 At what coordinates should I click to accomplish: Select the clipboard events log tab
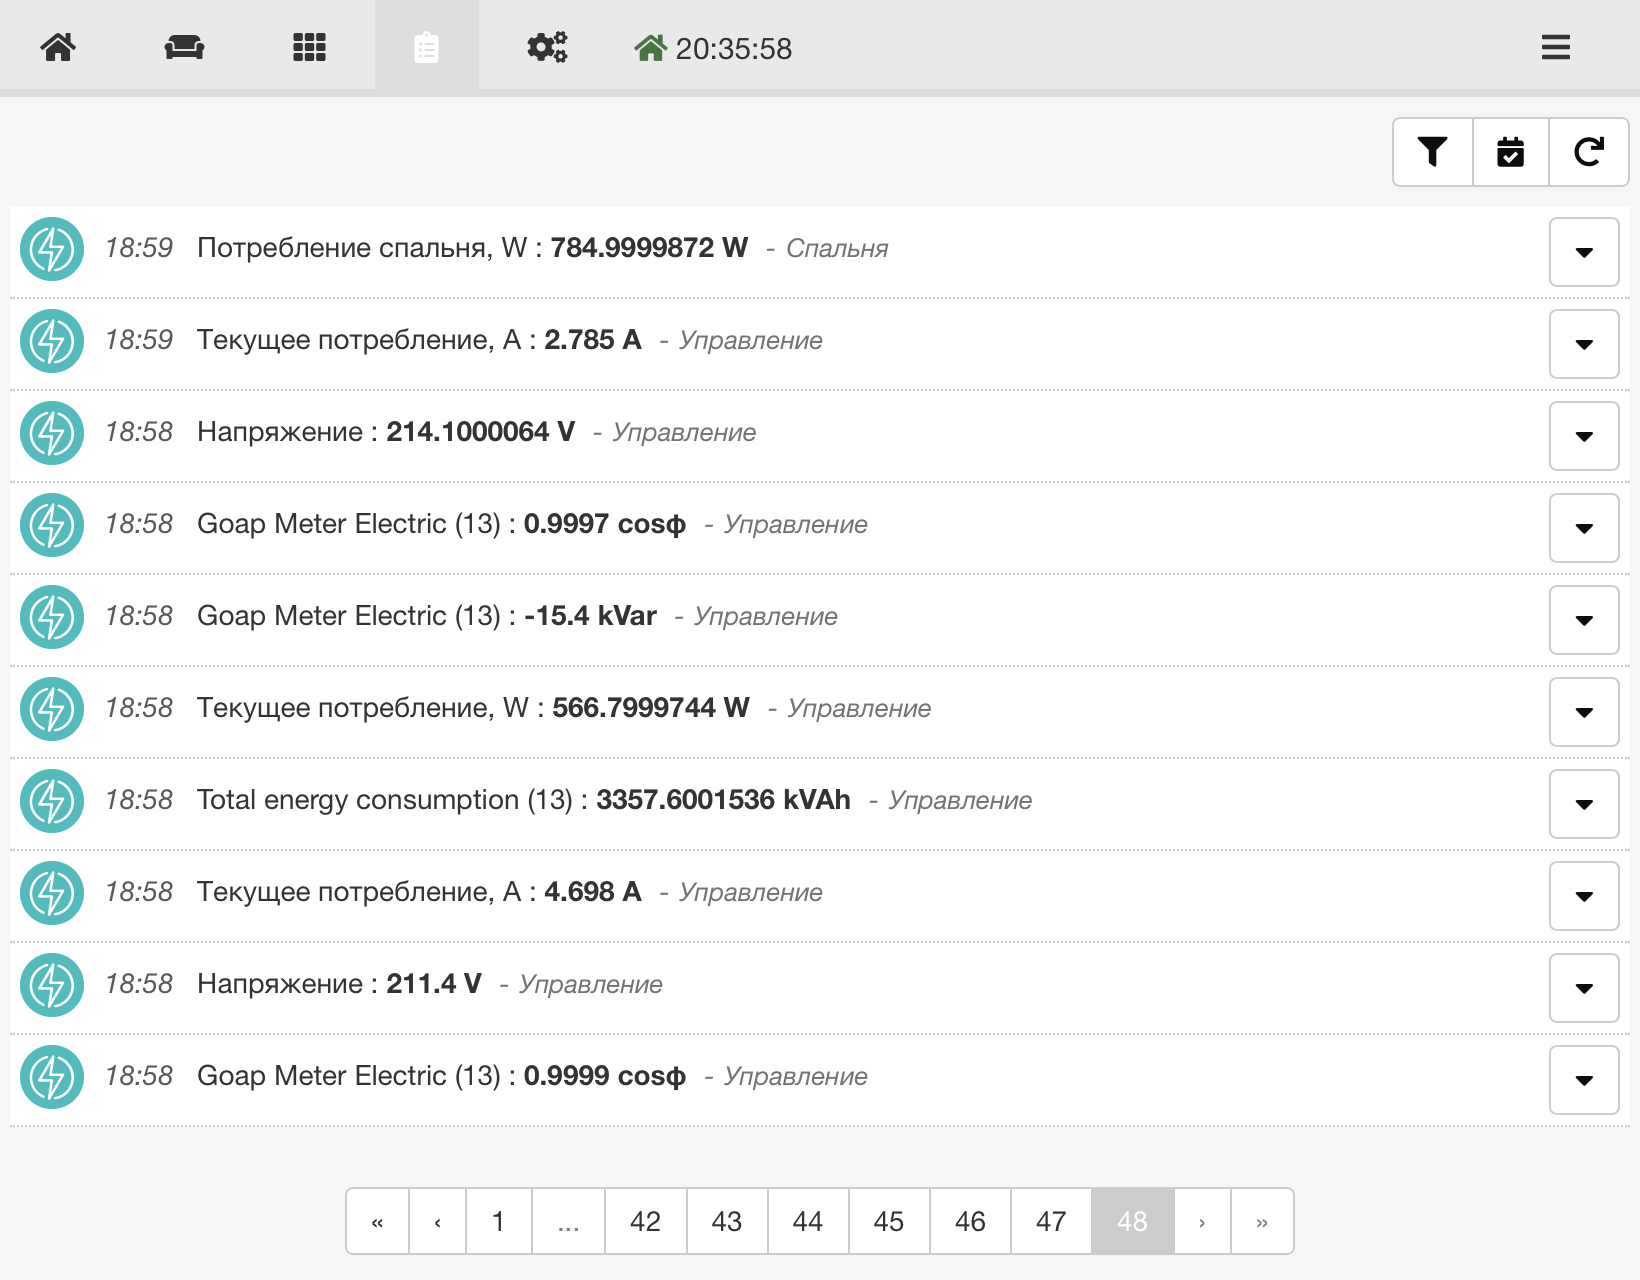point(426,47)
